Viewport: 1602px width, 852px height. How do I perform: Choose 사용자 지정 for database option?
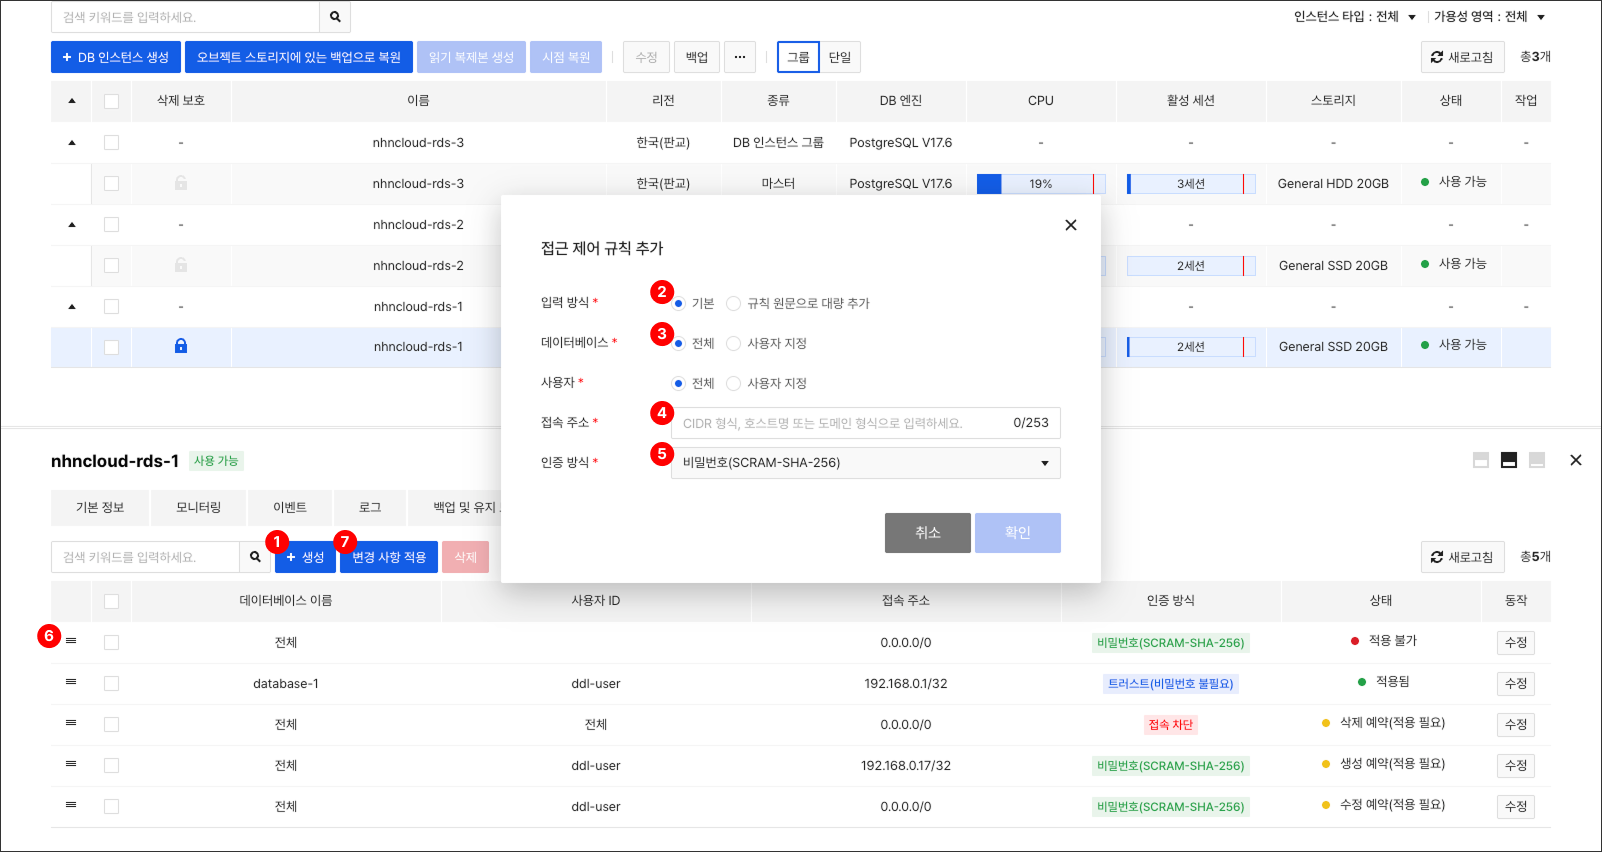pos(733,343)
